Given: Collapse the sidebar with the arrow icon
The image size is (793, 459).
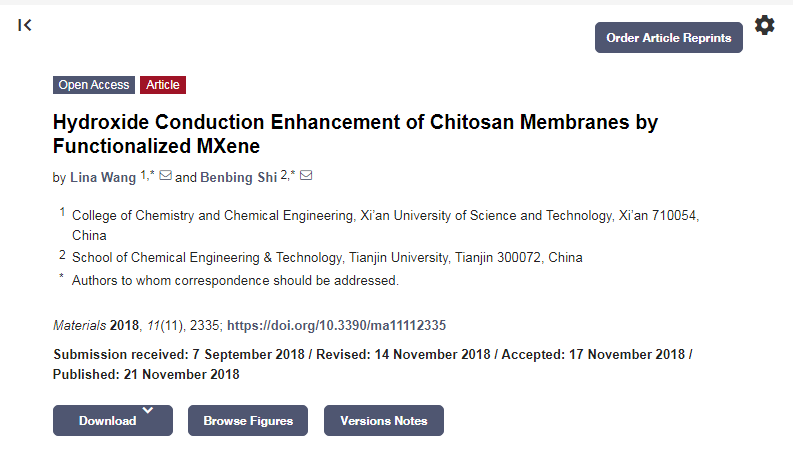Looking at the screenshot, I should (x=25, y=25).
